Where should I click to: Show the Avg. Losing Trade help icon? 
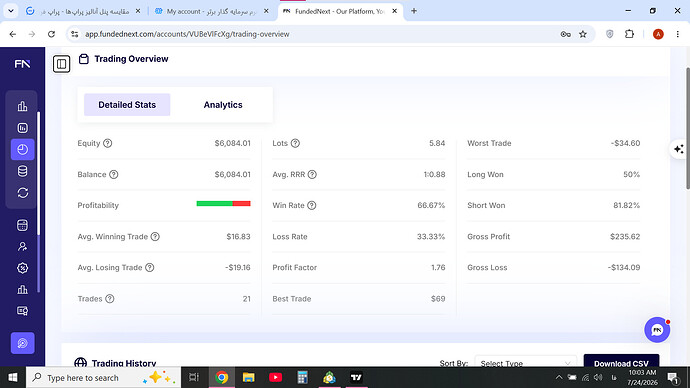pyautogui.click(x=150, y=267)
